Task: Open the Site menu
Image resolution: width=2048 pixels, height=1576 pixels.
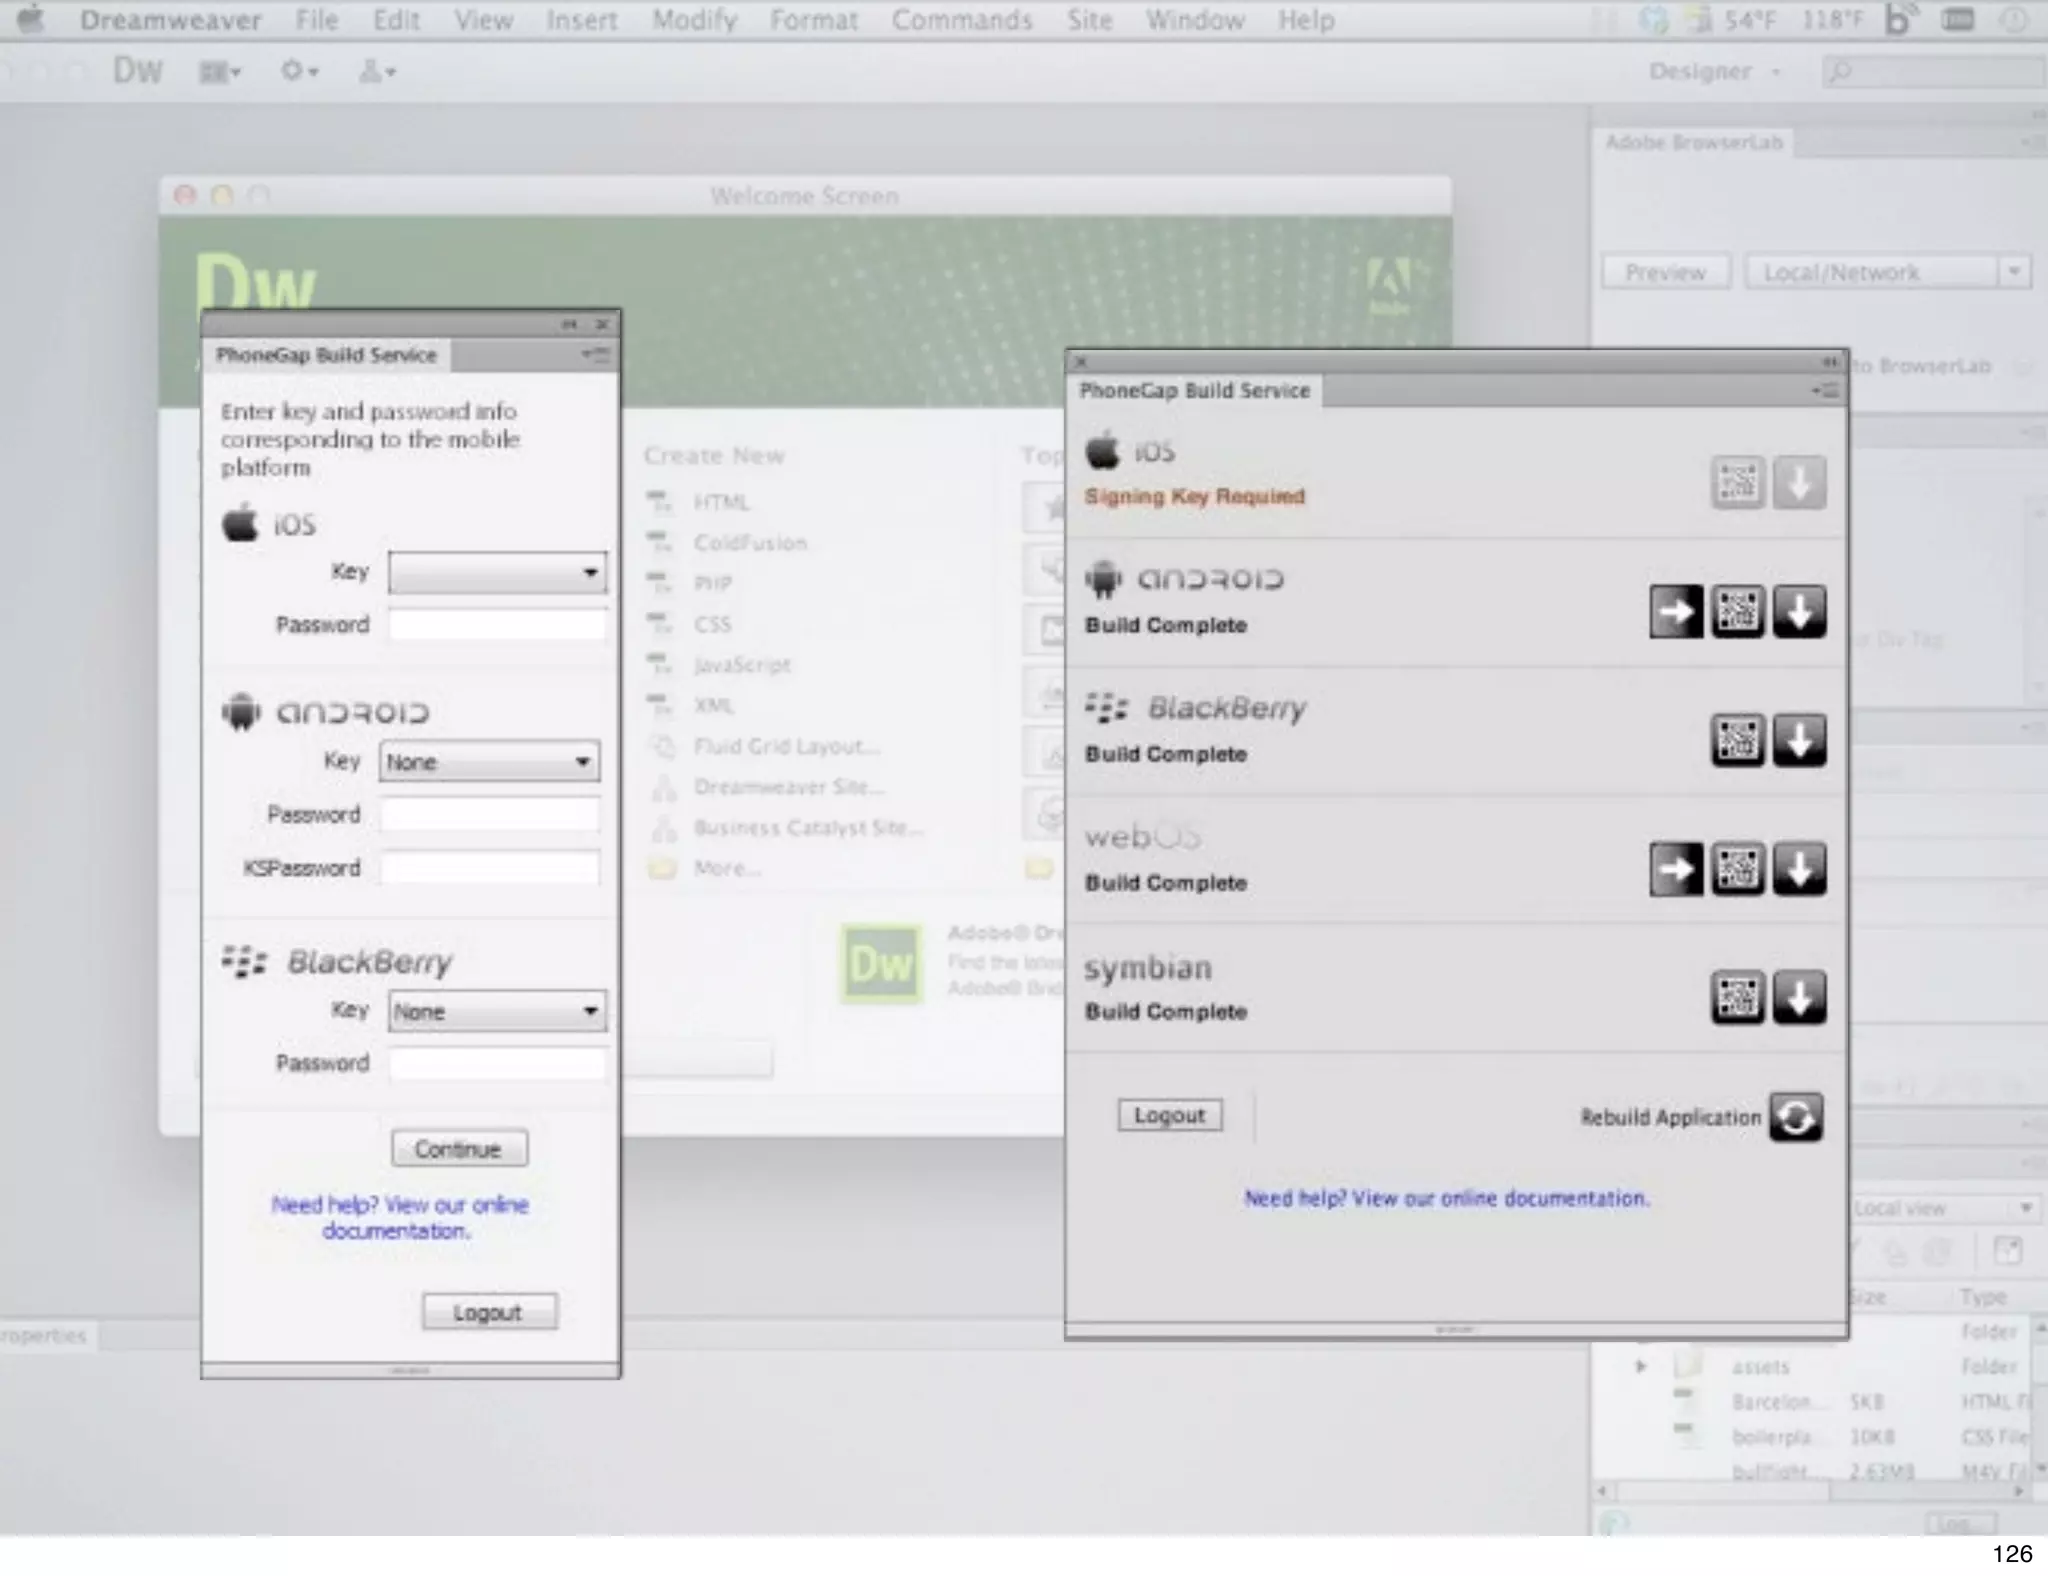Action: pyautogui.click(x=1089, y=20)
